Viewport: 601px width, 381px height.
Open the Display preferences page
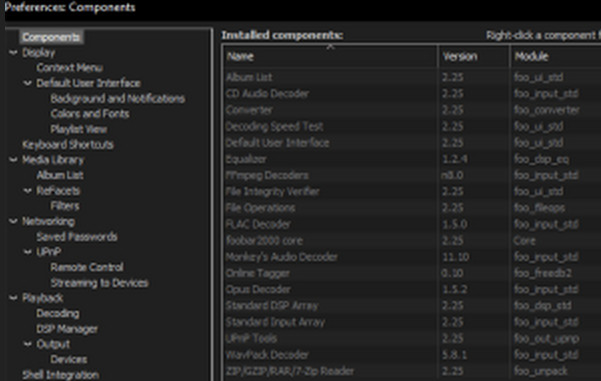[39, 53]
